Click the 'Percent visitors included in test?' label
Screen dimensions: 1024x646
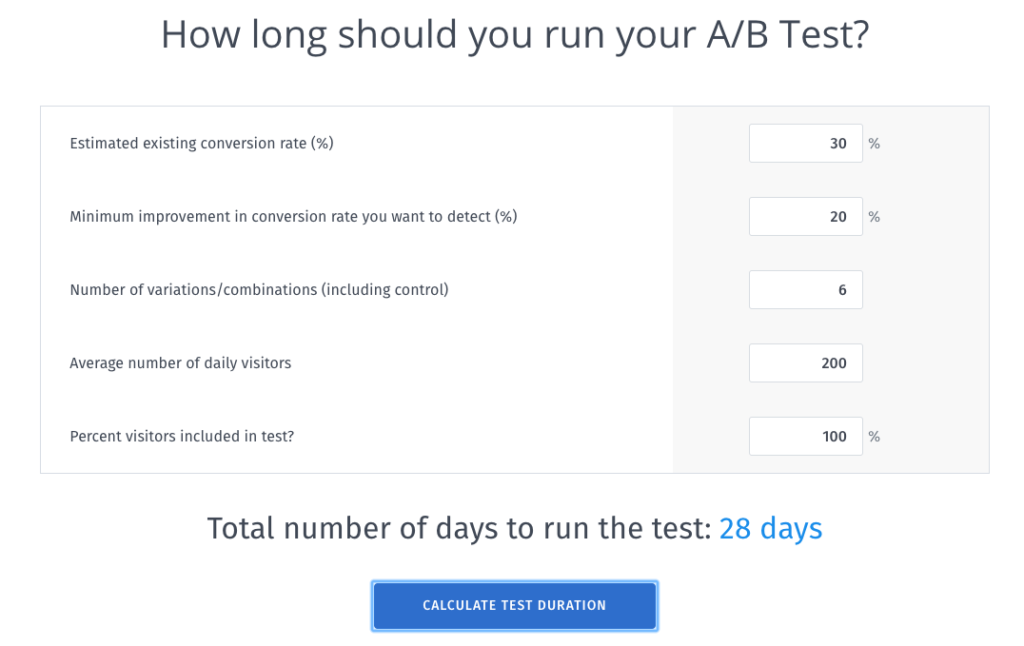pos(181,436)
